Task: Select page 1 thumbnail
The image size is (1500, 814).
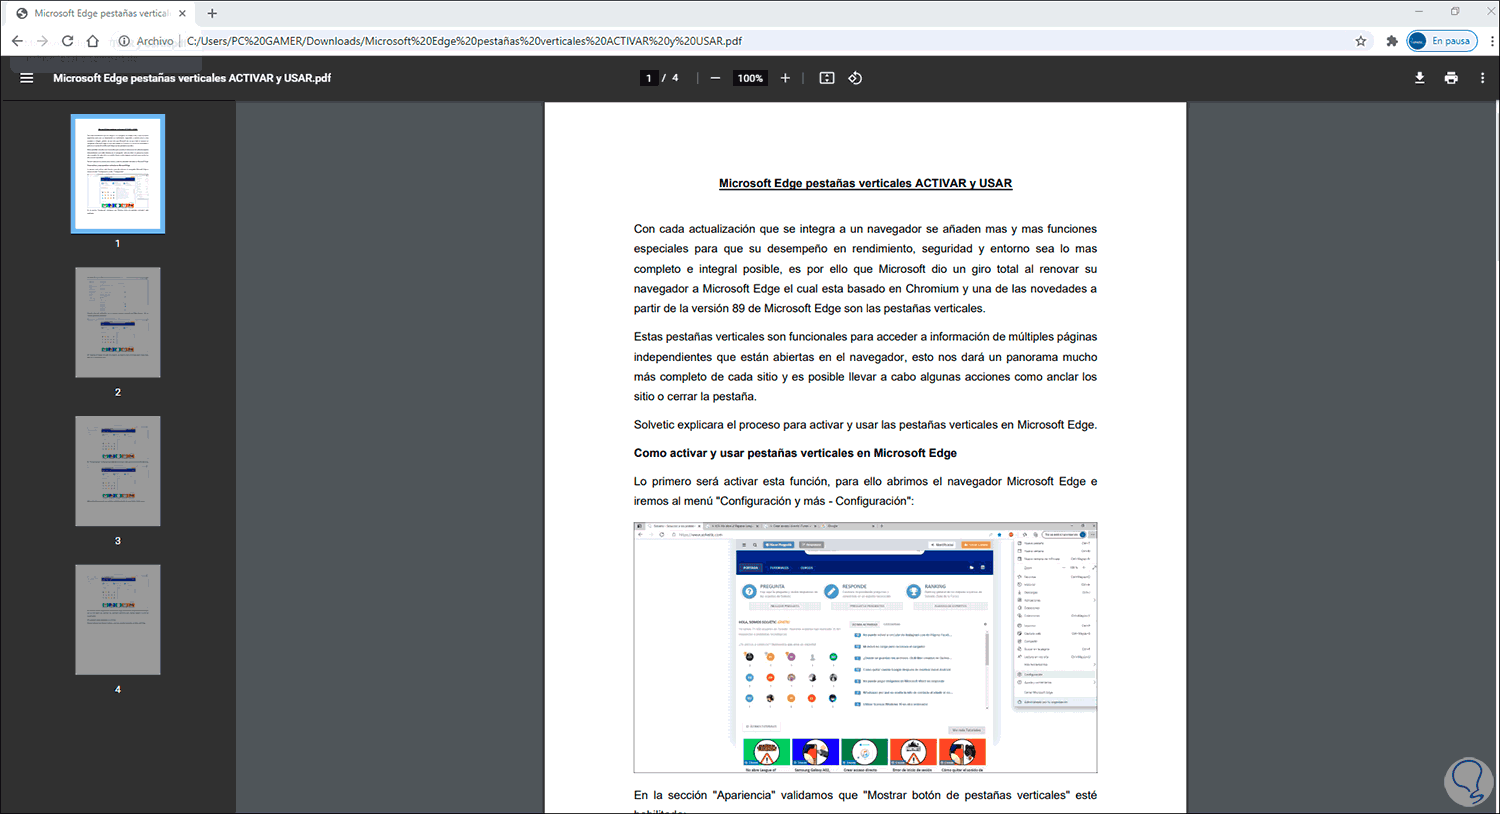Action: pyautogui.click(x=118, y=174)
